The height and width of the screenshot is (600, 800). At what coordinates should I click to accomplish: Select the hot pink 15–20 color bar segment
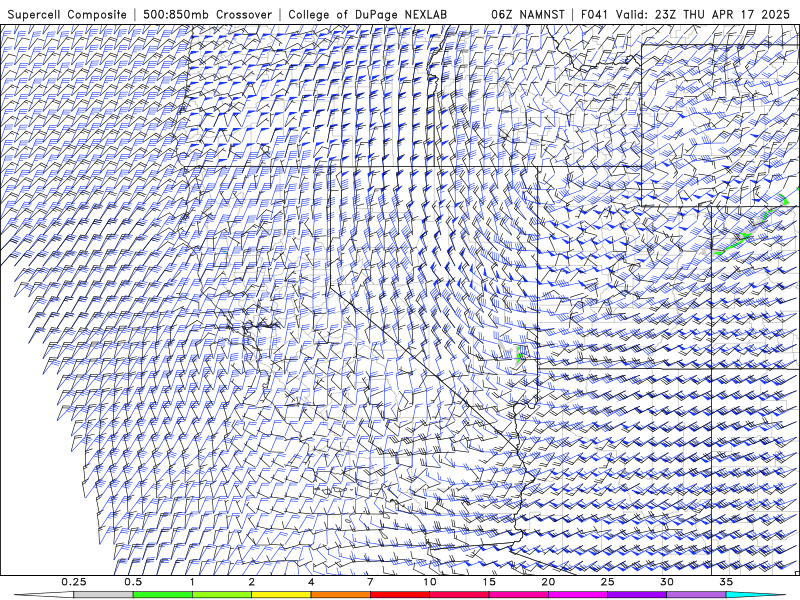(x=518, y=595)
